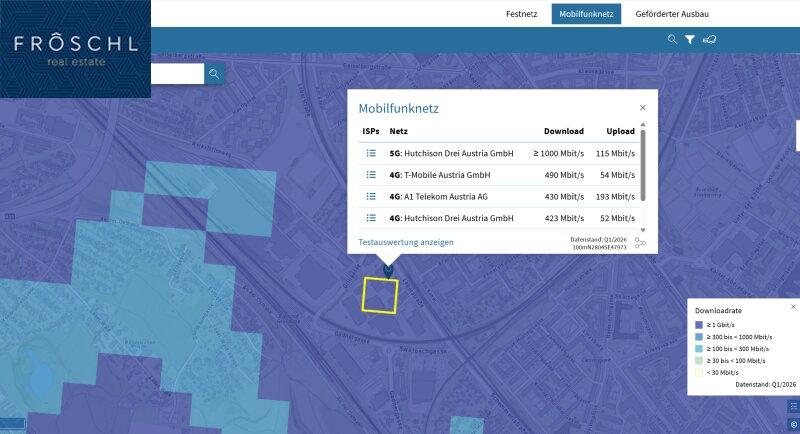800x434 pixels.
Task: Open ISP list for 4G Hutchison Drei
Action: click(x=371, y=218)
